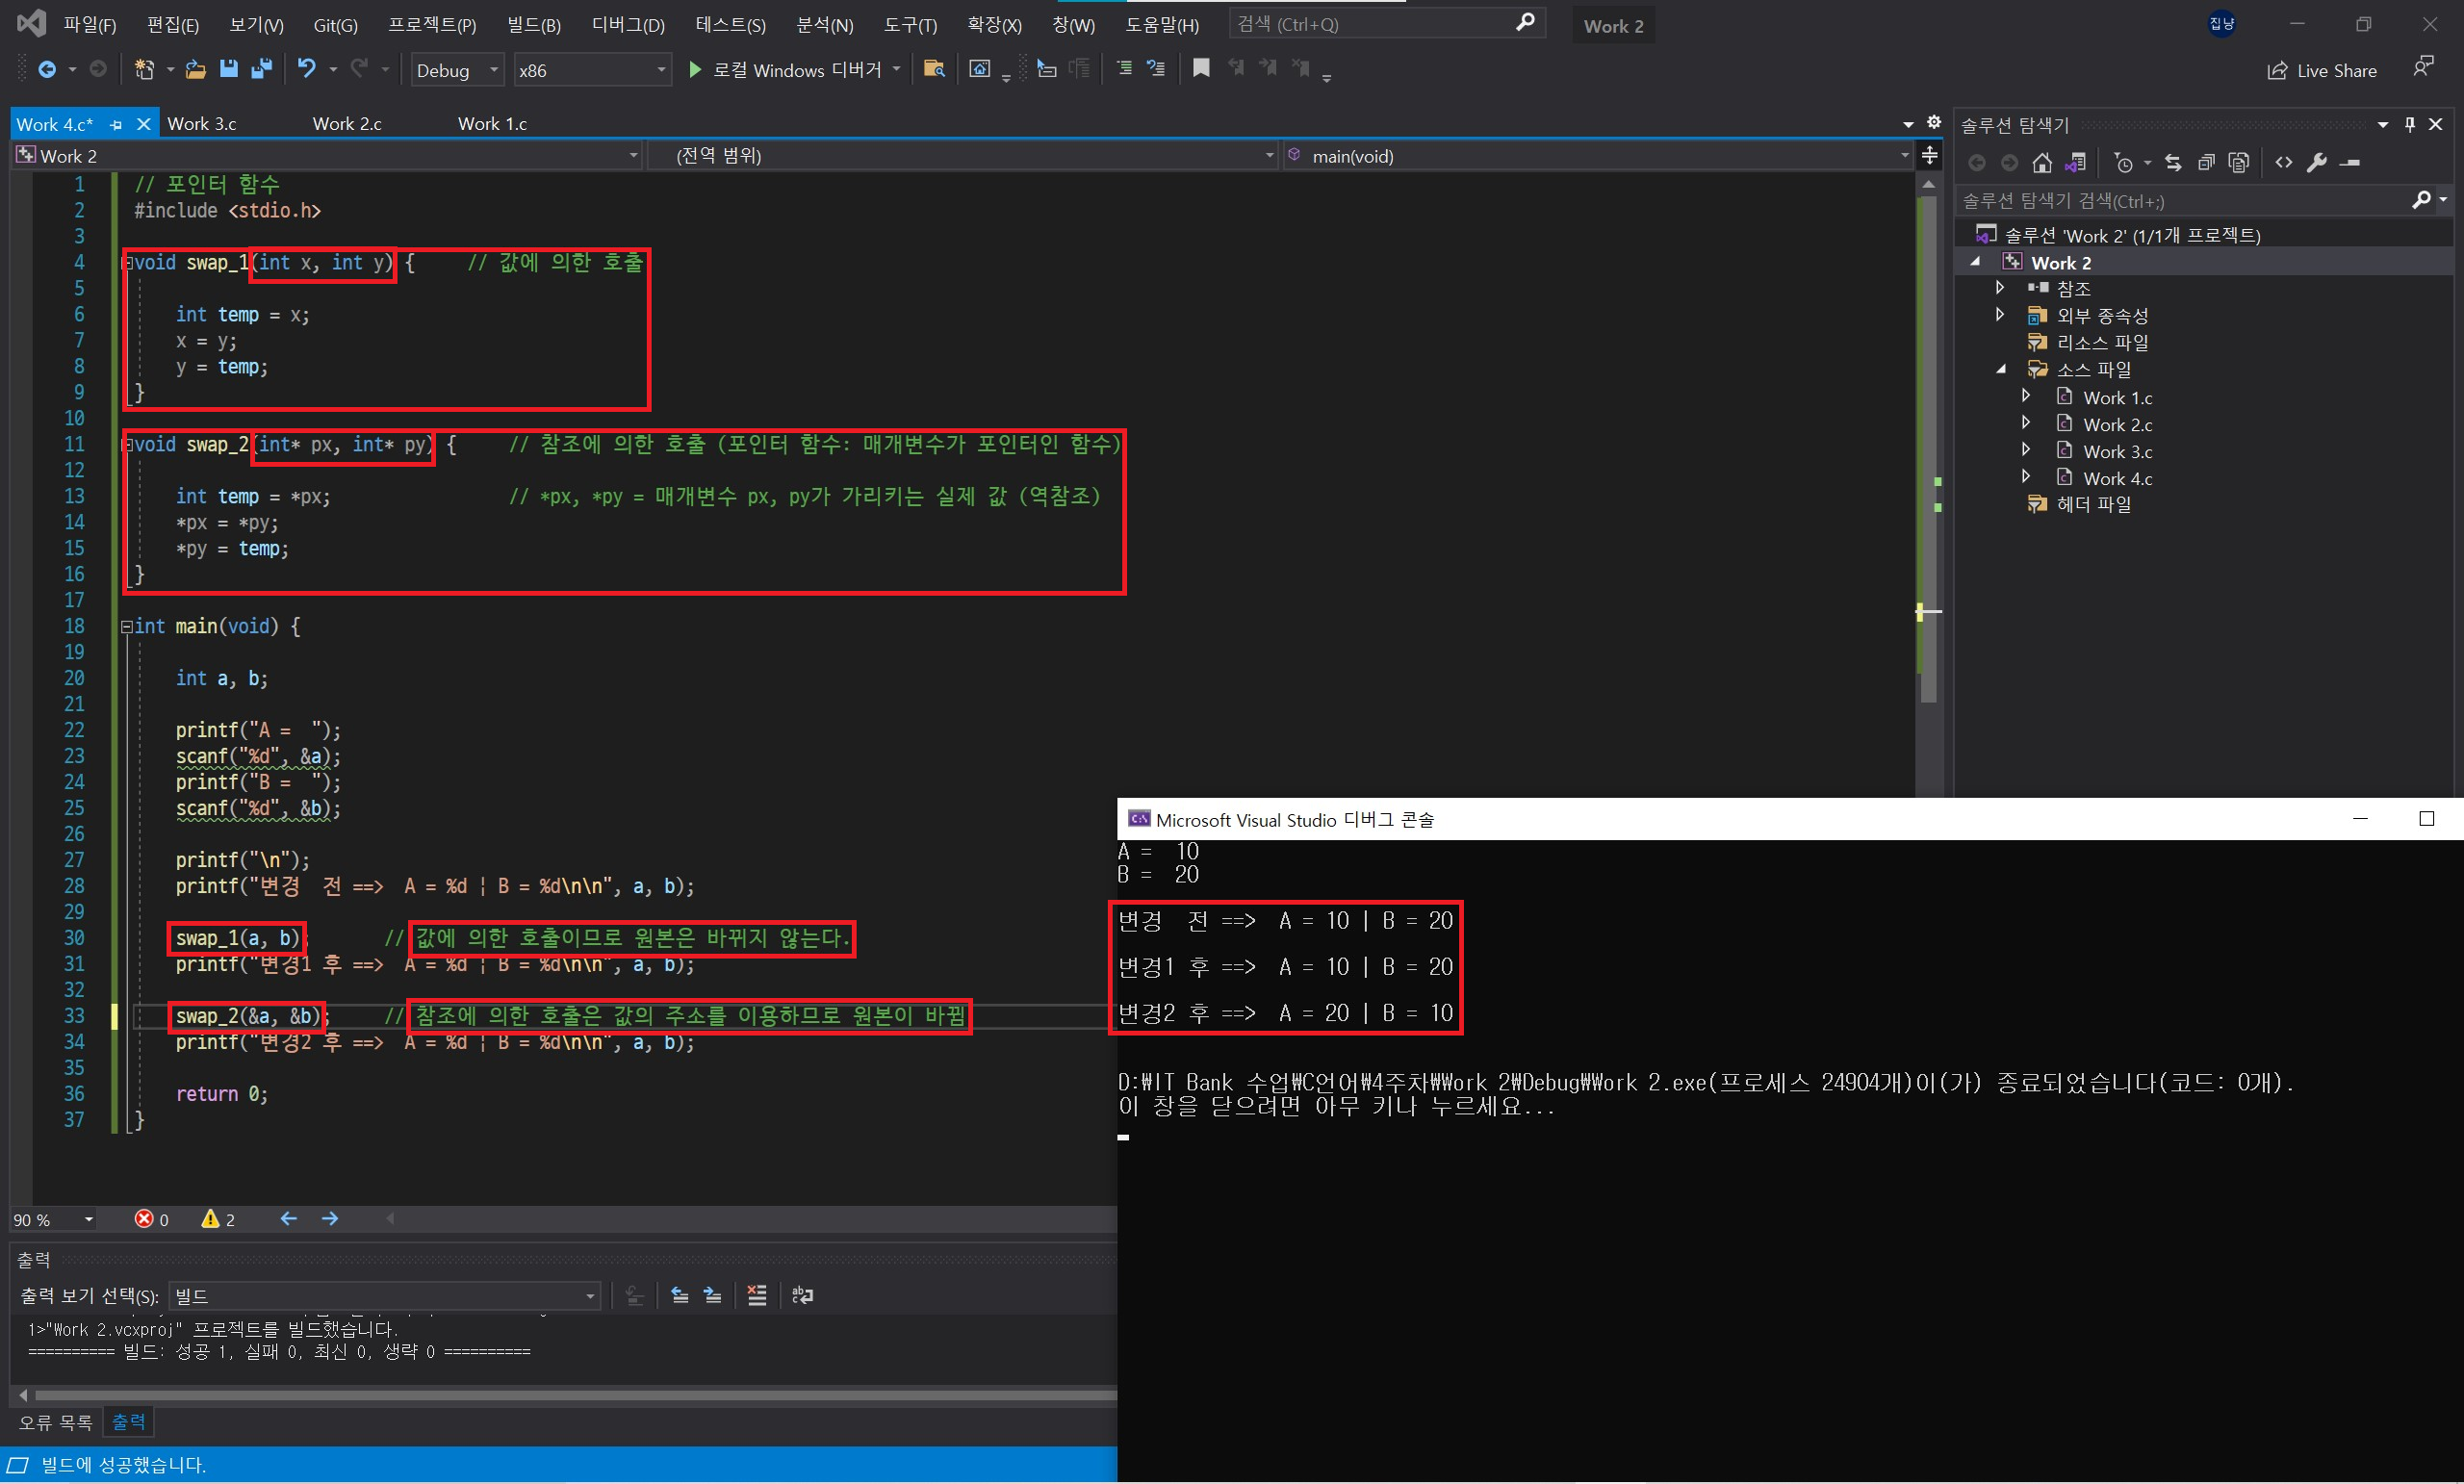Toggle auto-hide pin of Solution Explorer
The width and height of the screenshot is (2464, 1484).
(x=2410, y=124)
